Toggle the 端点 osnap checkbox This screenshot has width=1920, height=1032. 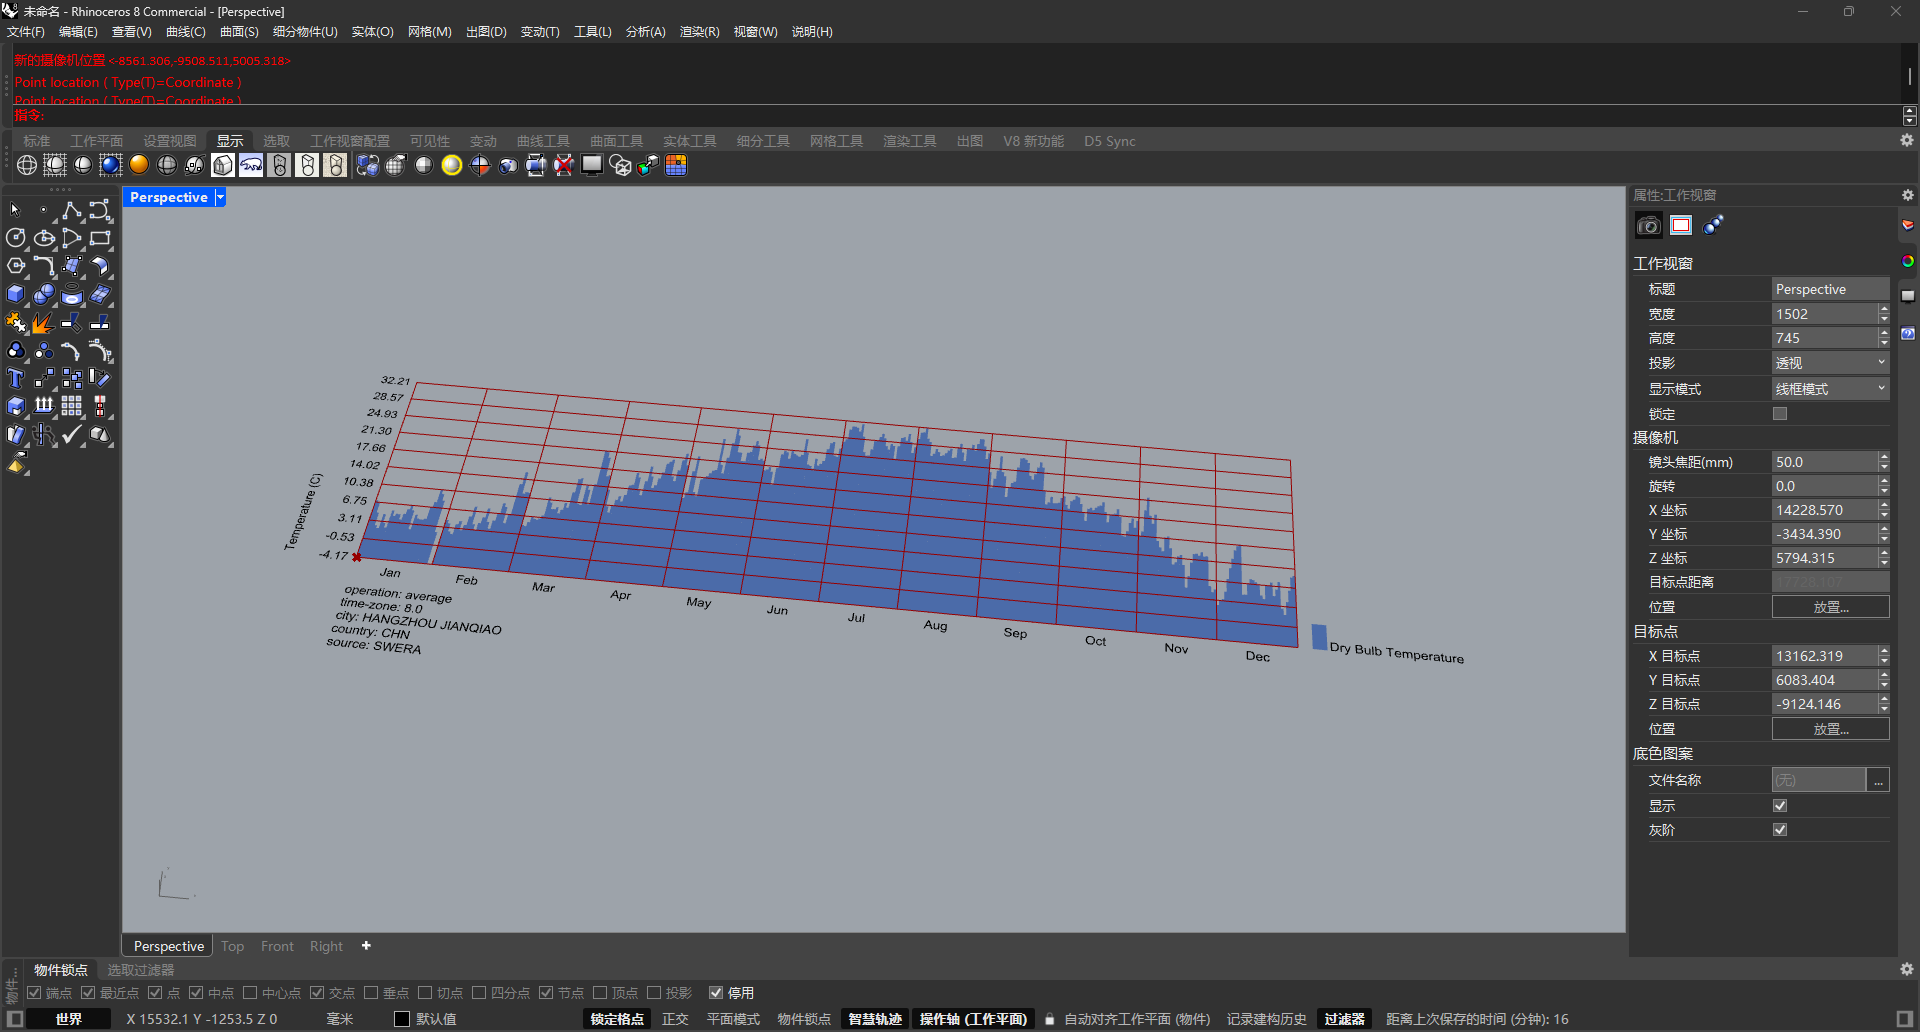pos(35,993)
